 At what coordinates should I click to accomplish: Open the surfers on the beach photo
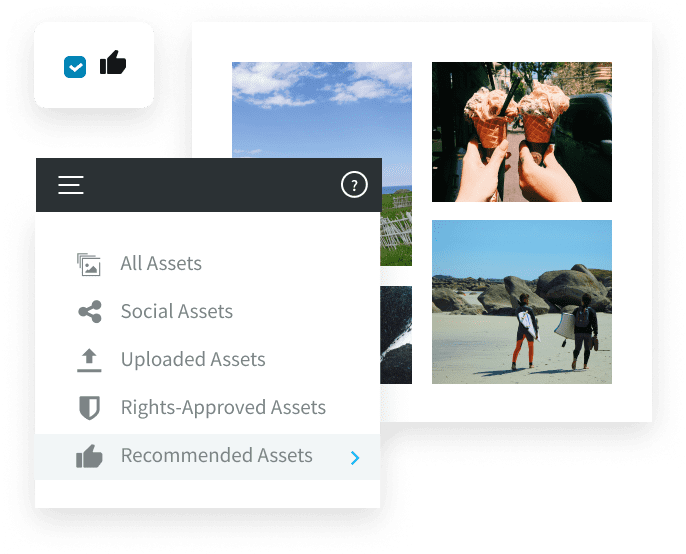[522, 302]
